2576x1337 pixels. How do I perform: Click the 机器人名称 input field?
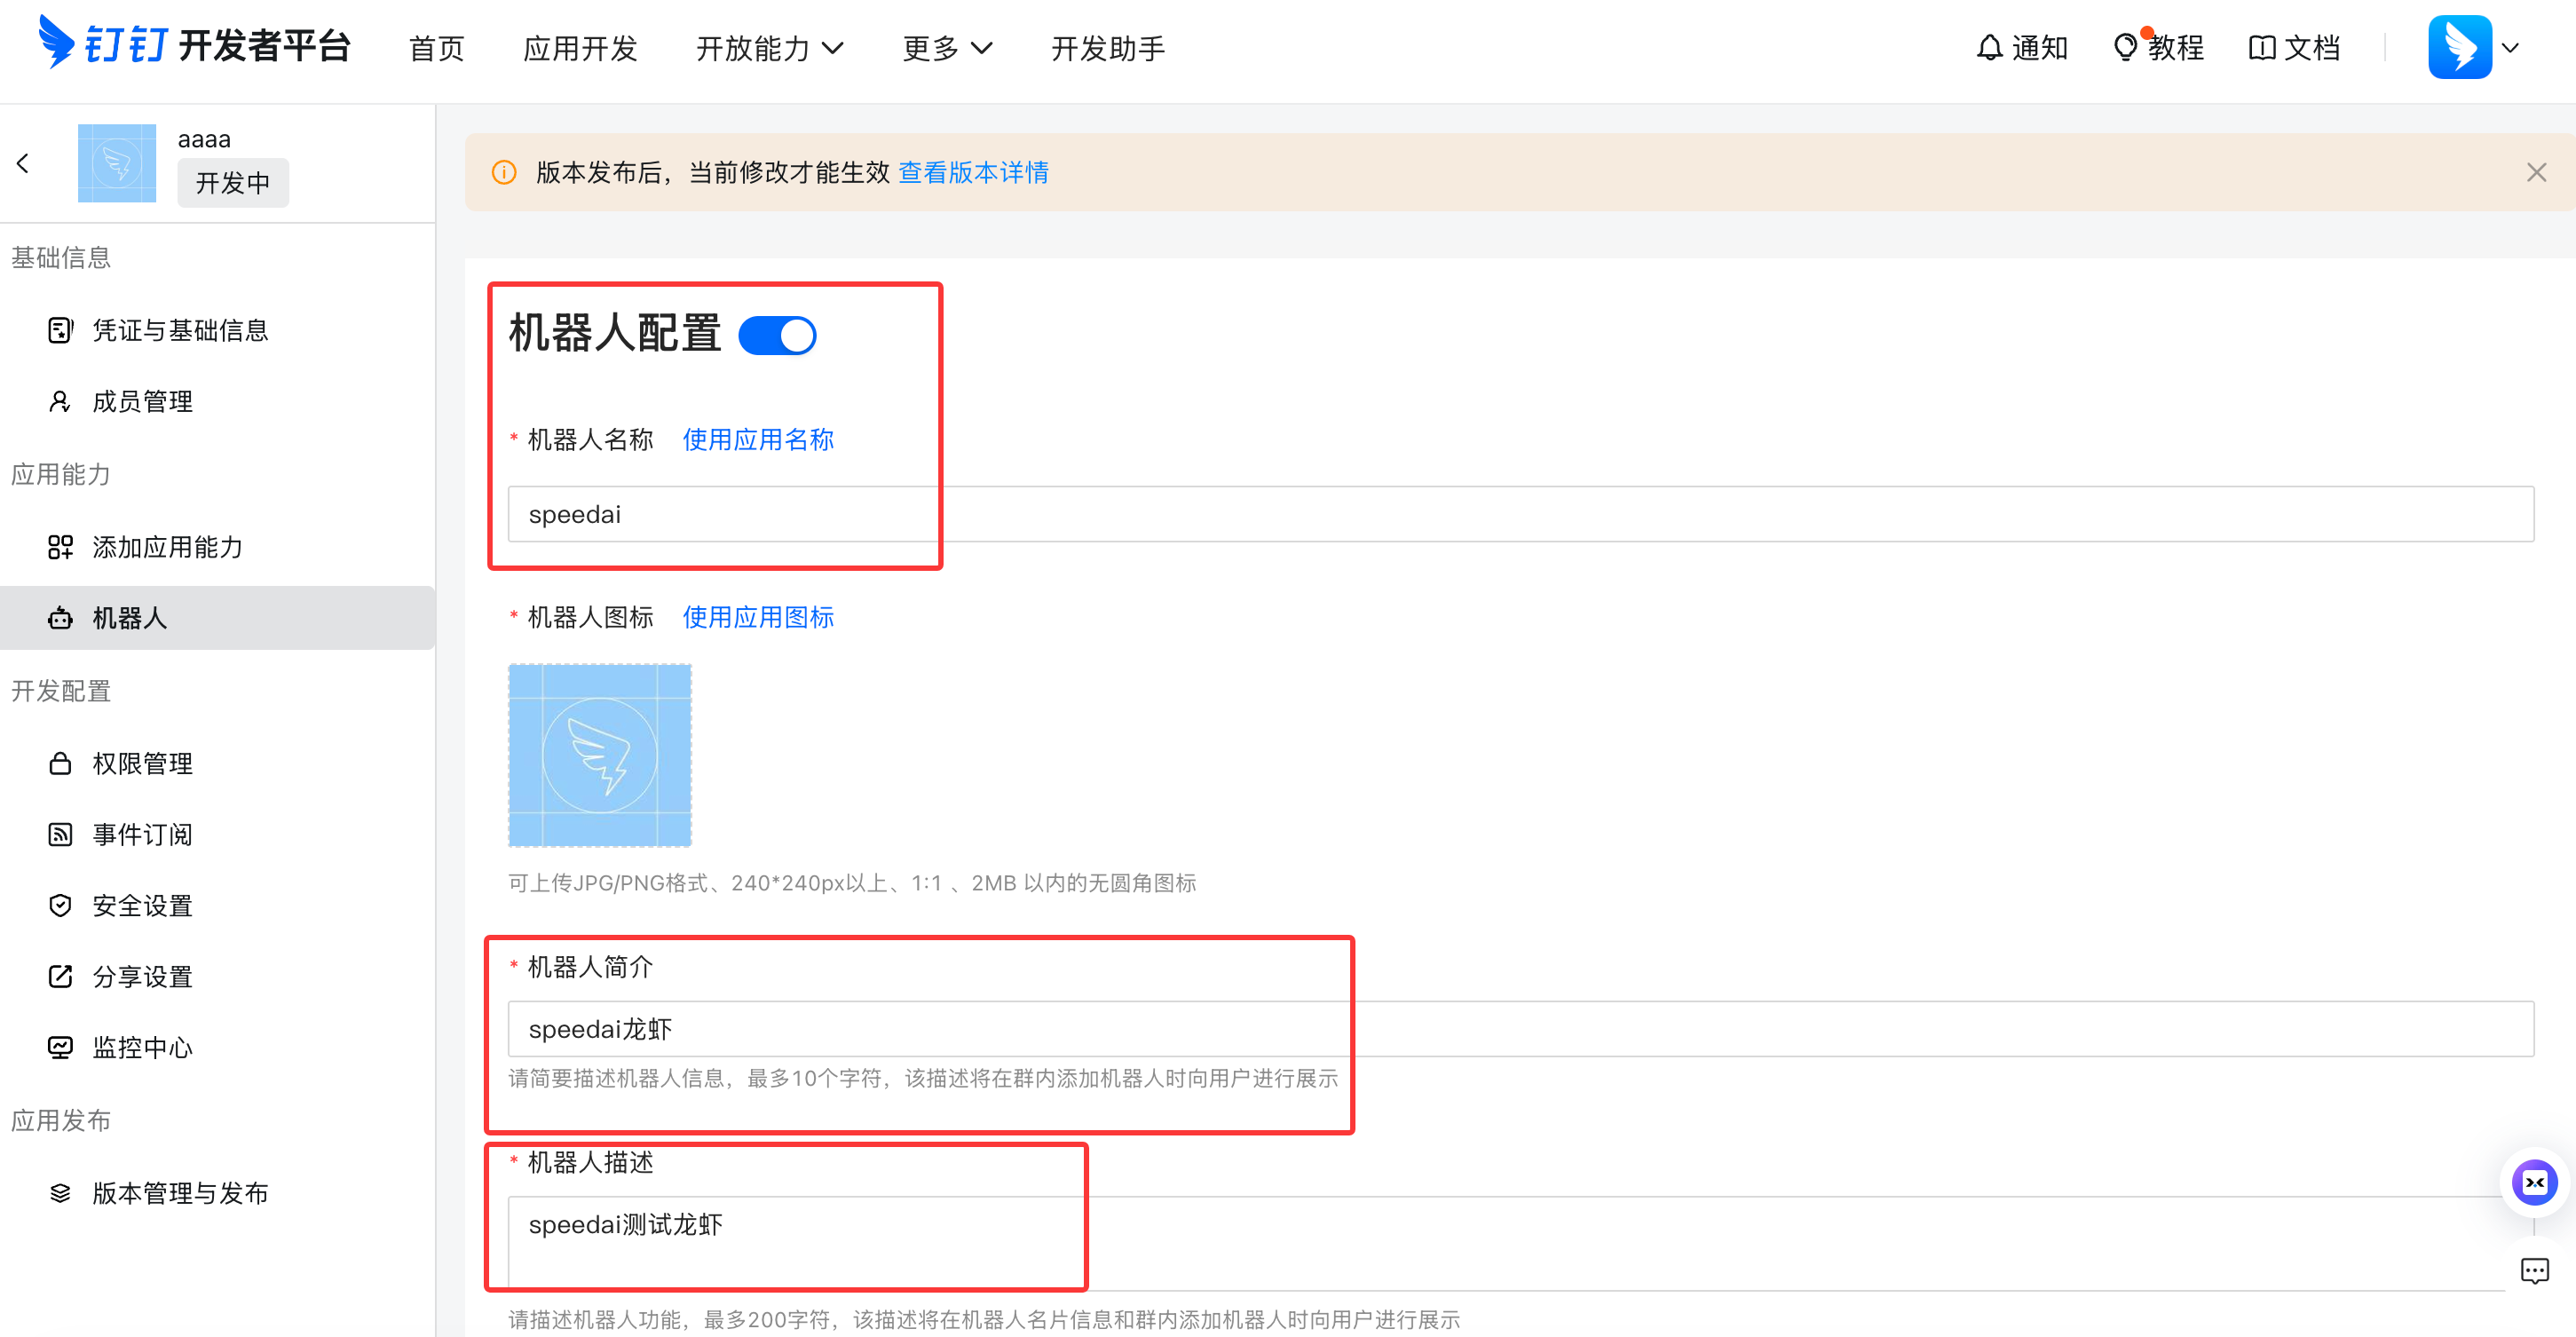coord(1520,514)
